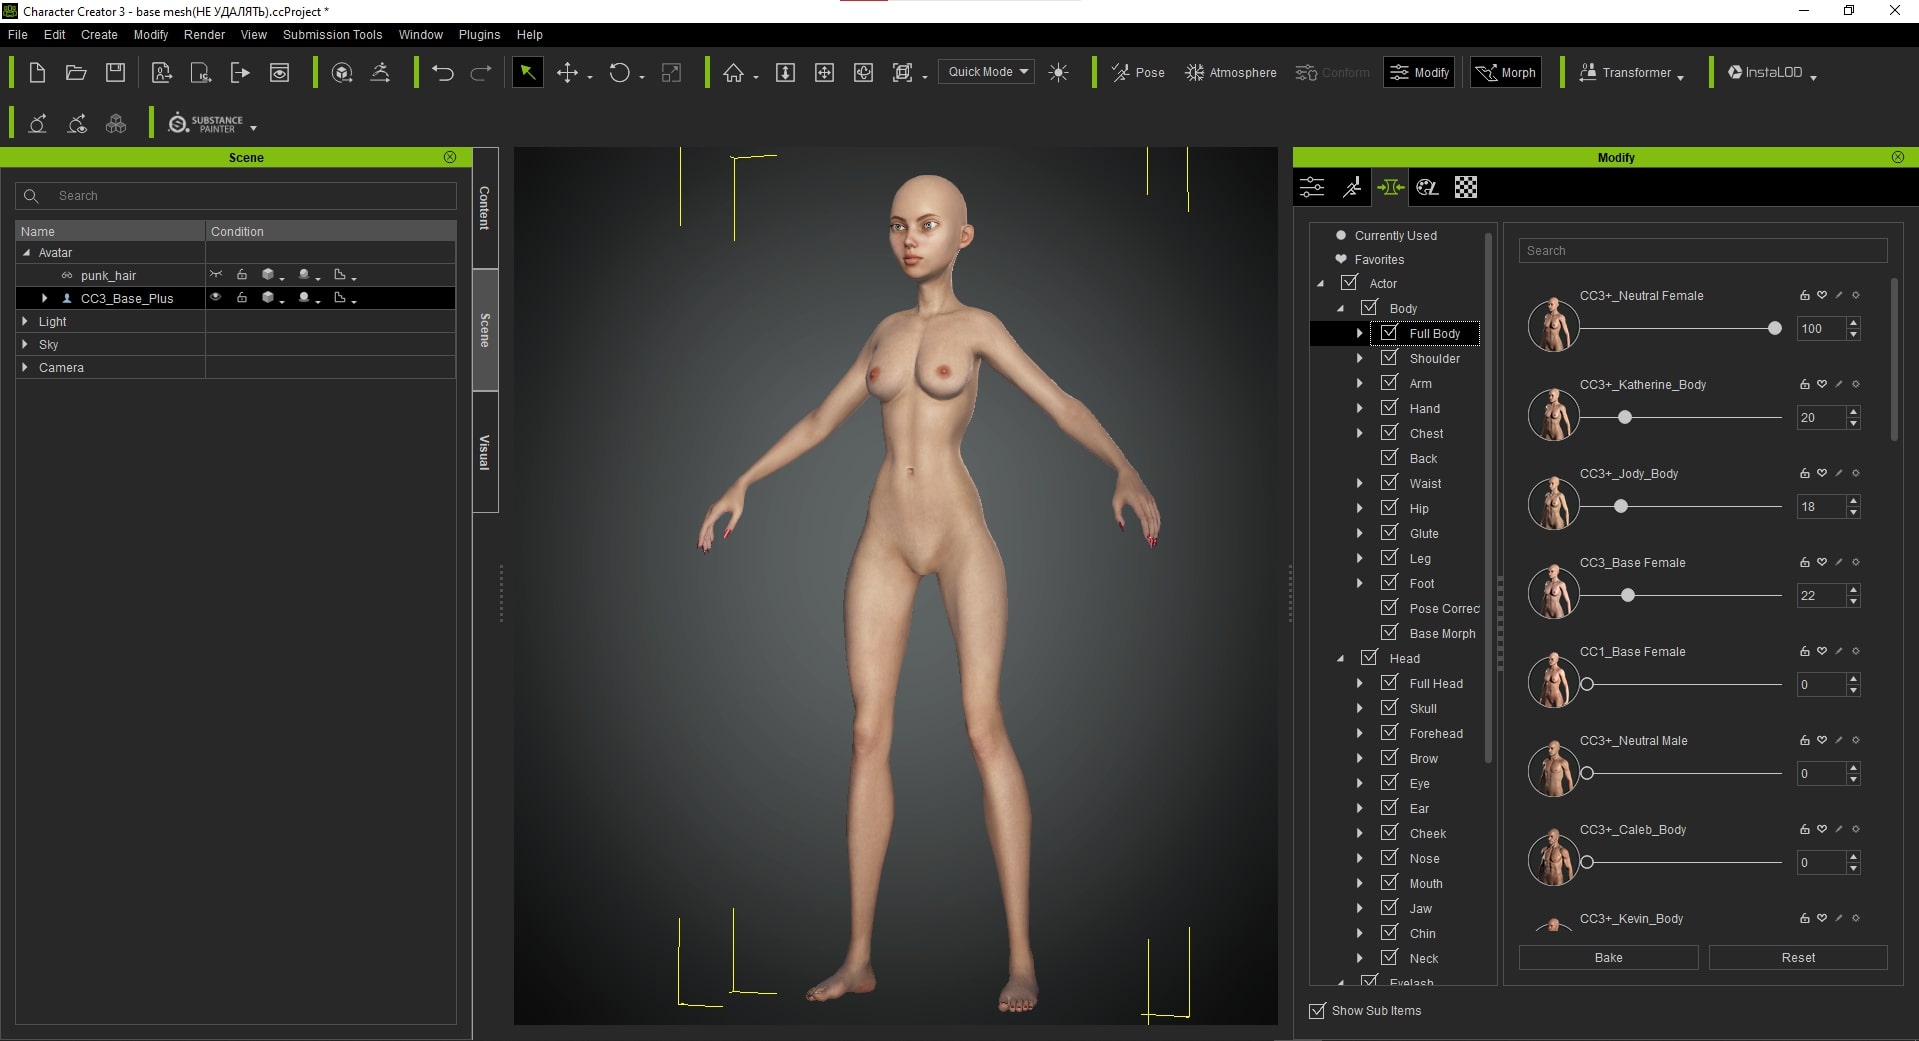This screenshot has width=1919, height=1041.
Task: Activate the Scale tool icon
Action: coord(672,72)
